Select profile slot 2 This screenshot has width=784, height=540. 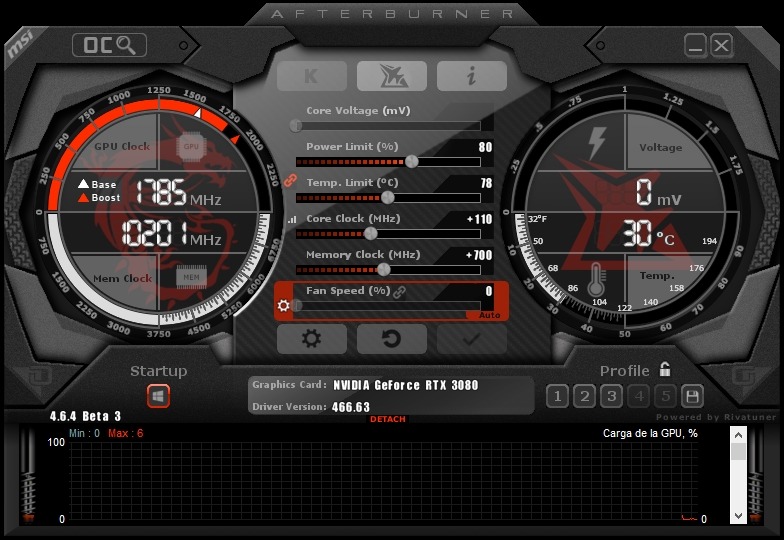584,396
